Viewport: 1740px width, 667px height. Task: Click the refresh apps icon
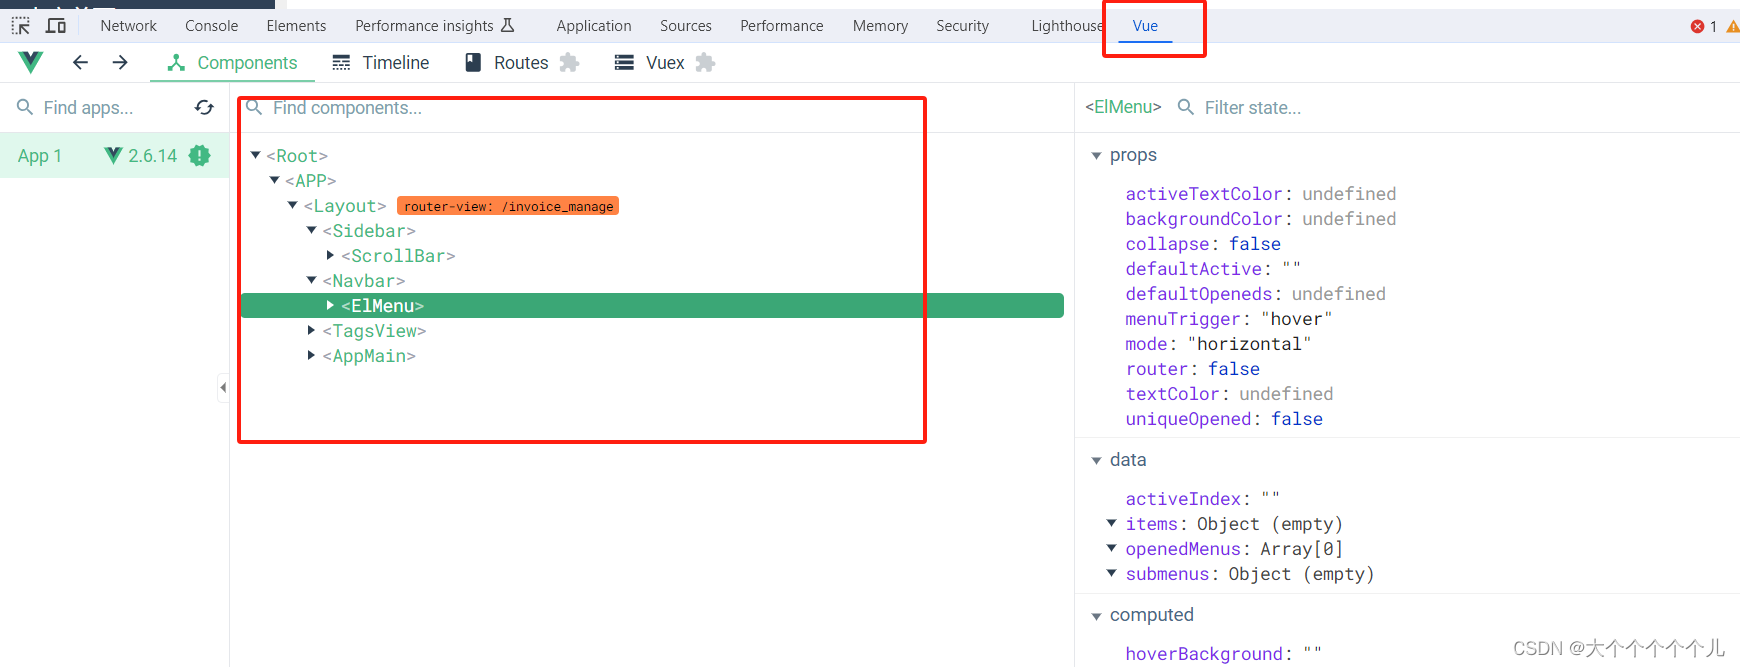(204, 107)
